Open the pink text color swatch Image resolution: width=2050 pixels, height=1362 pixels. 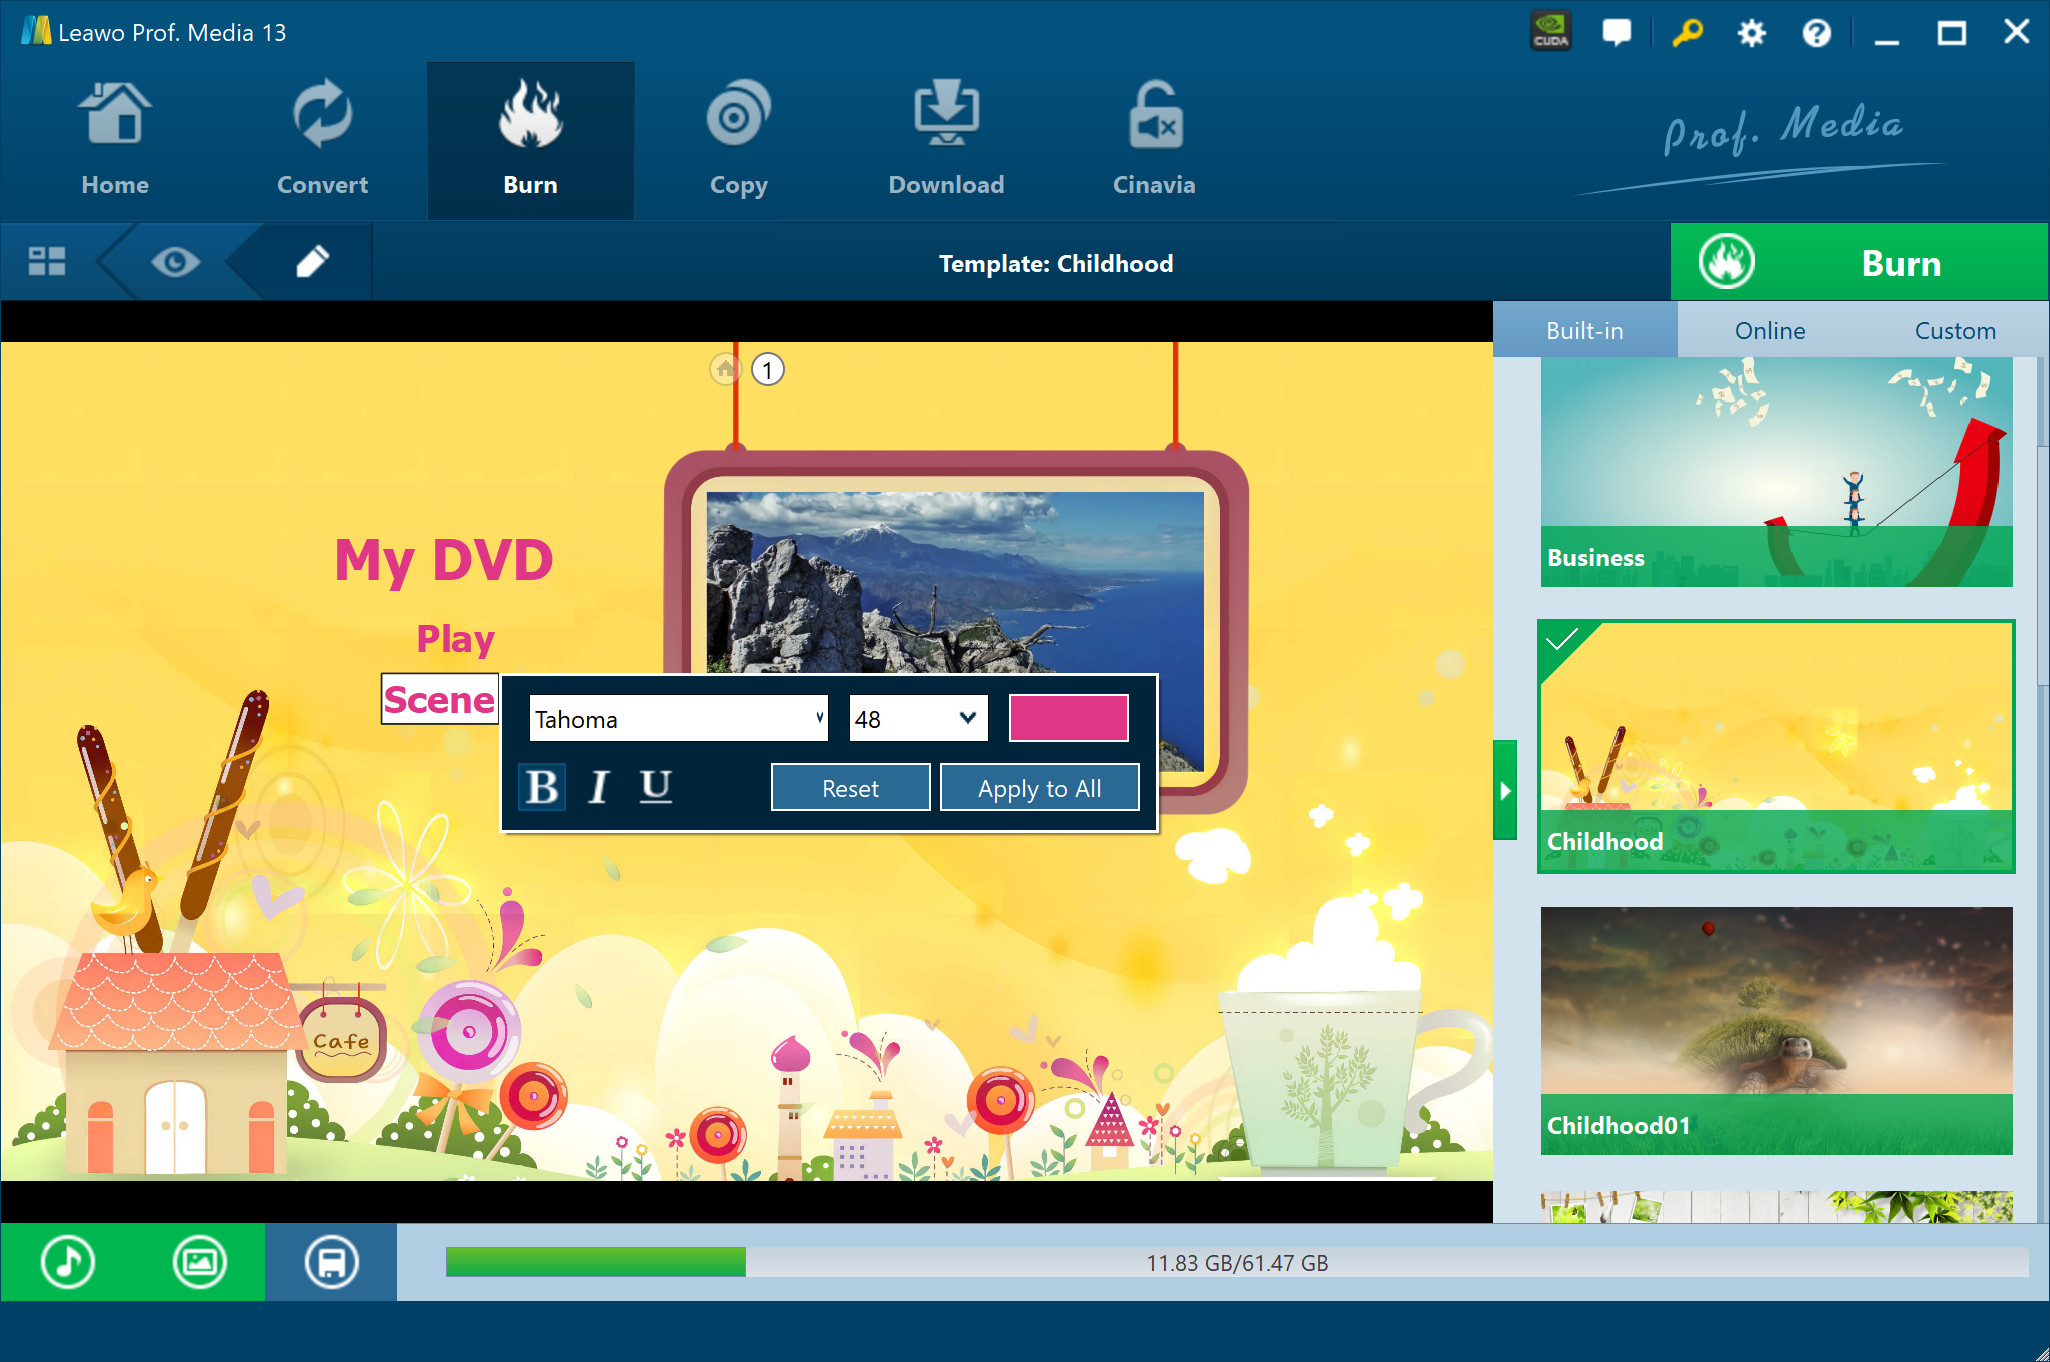click(x=1068, y=719)
